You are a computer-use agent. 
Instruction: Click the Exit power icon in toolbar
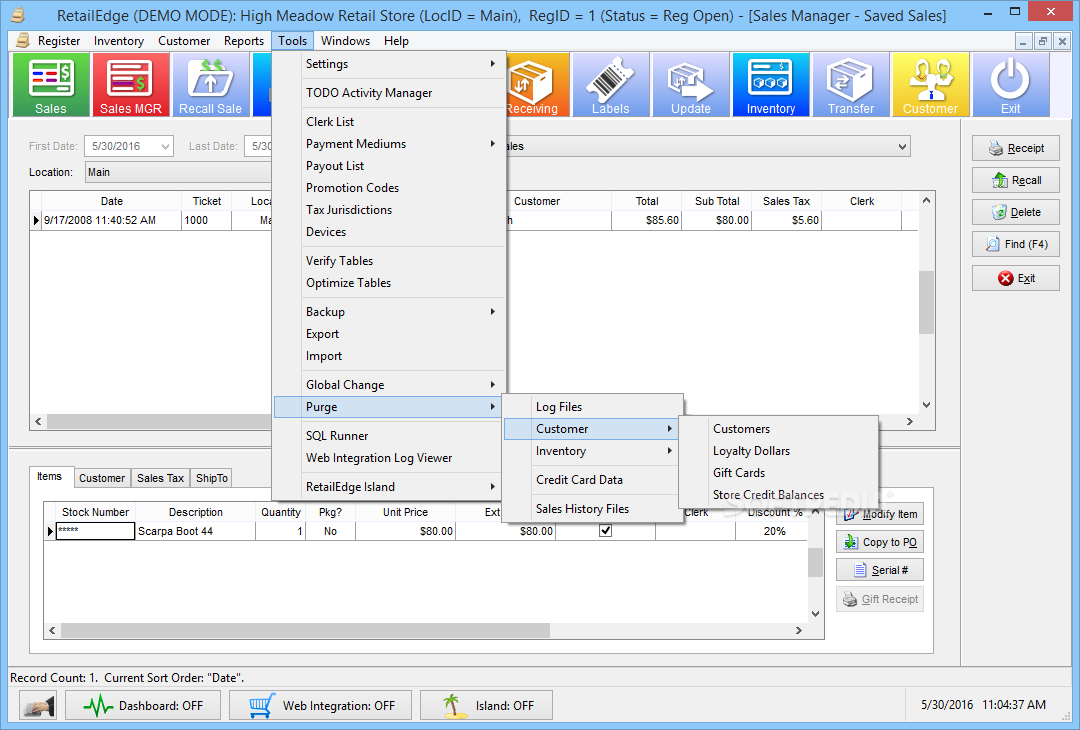[x=1010, y=85]
